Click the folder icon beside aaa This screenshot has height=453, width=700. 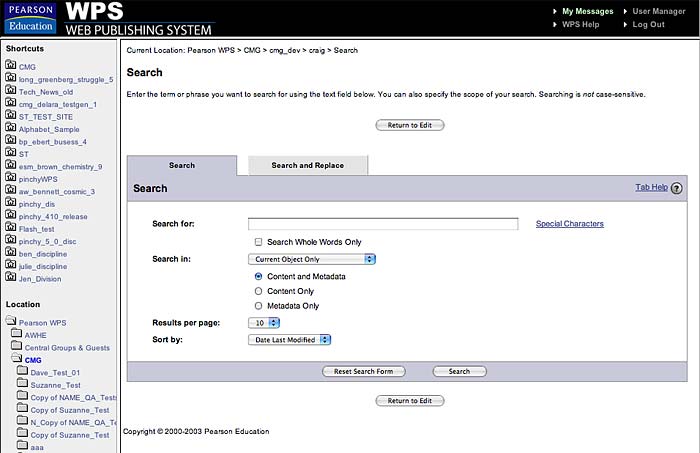(x=22, y=446)
